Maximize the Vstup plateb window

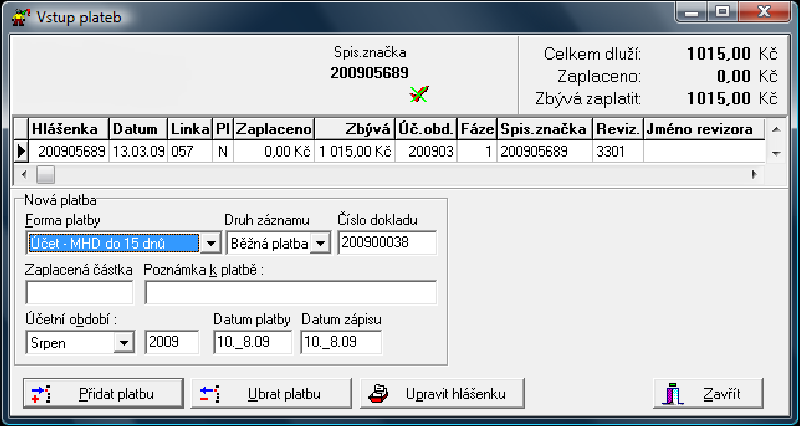[x=721, y=12]
